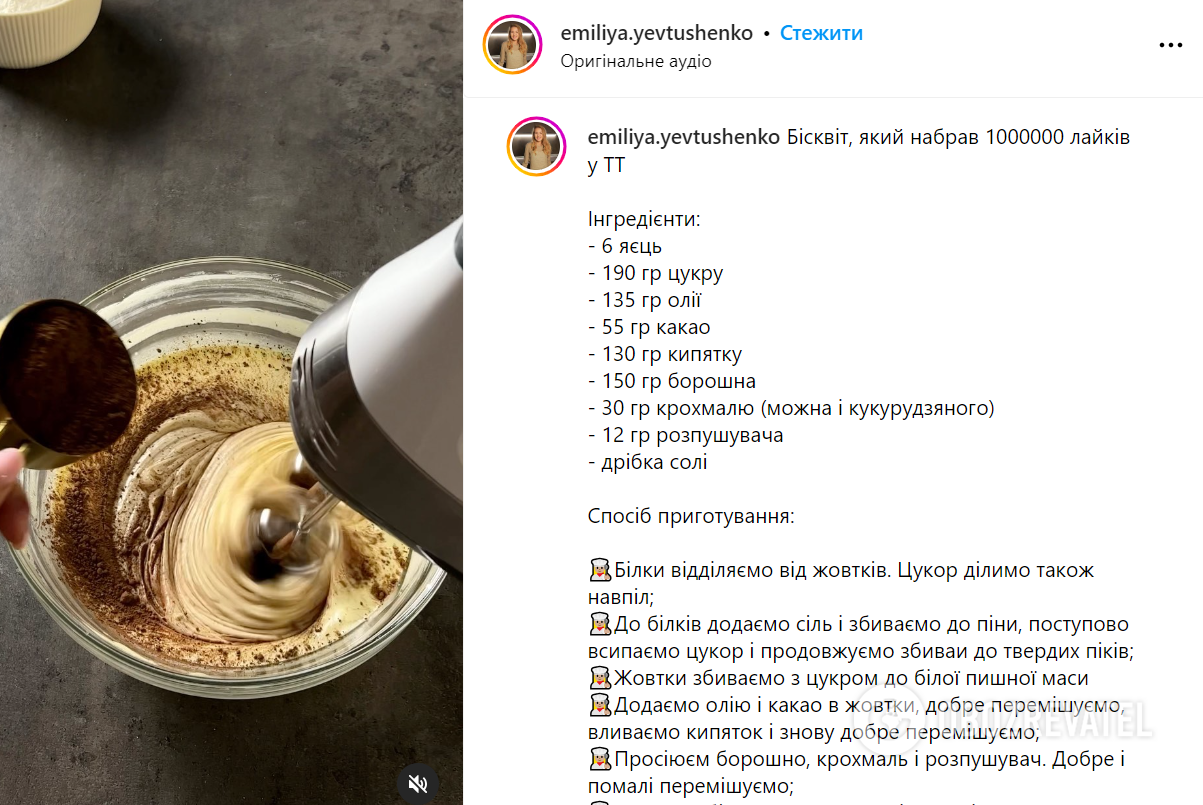
Task: Click the 30 гр крохмалю ingredient line
Action: 791,408
